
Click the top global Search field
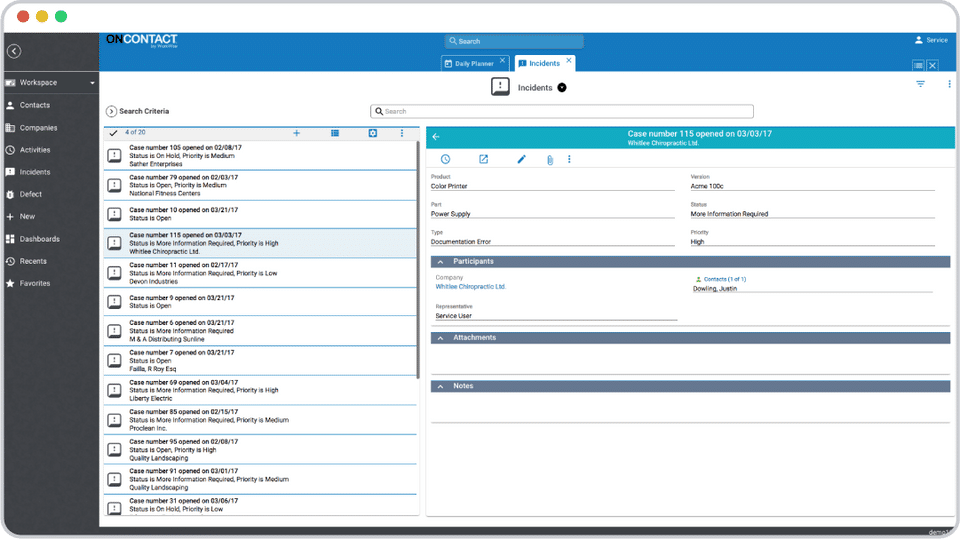click(x=514, y=41)
